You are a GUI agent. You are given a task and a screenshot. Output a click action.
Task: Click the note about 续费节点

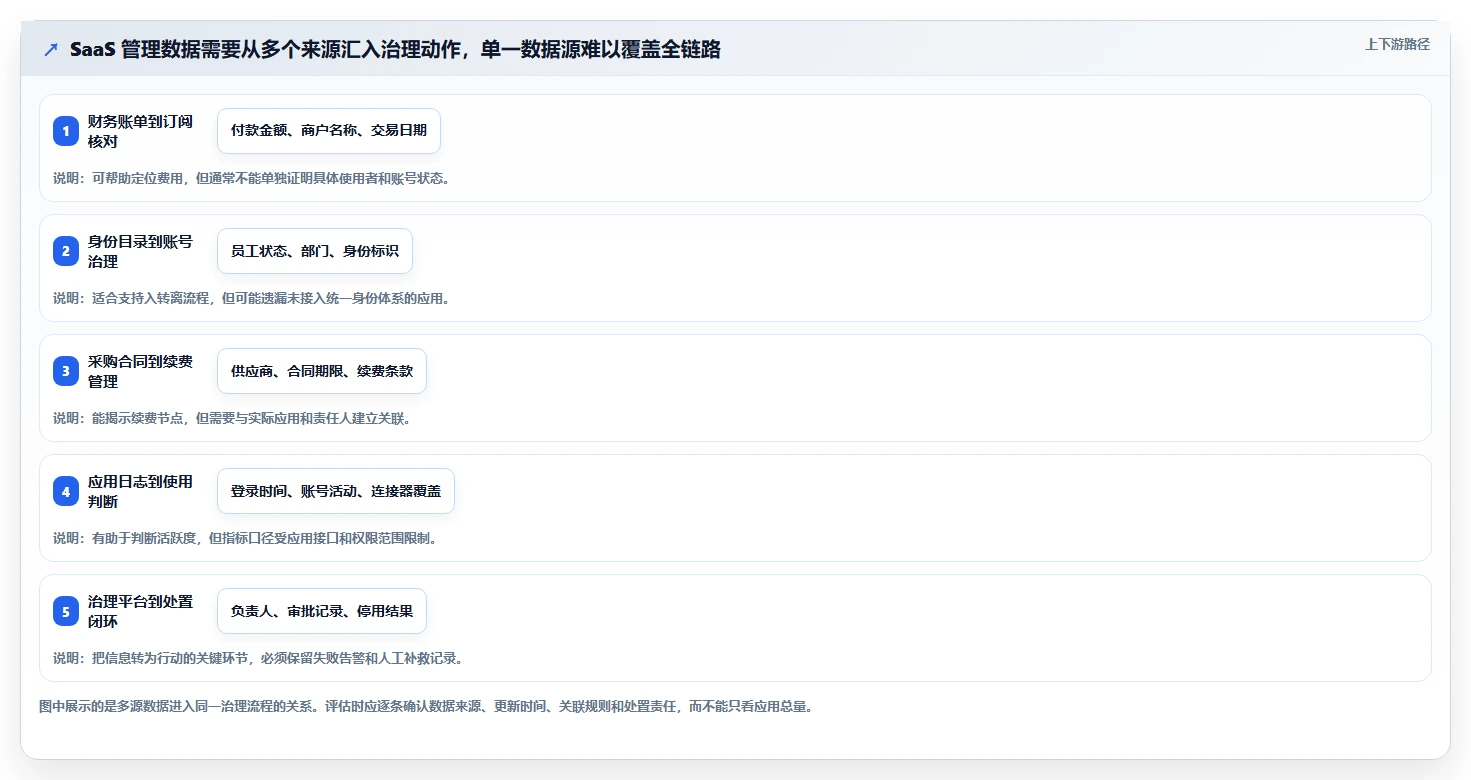coord(232,418)
